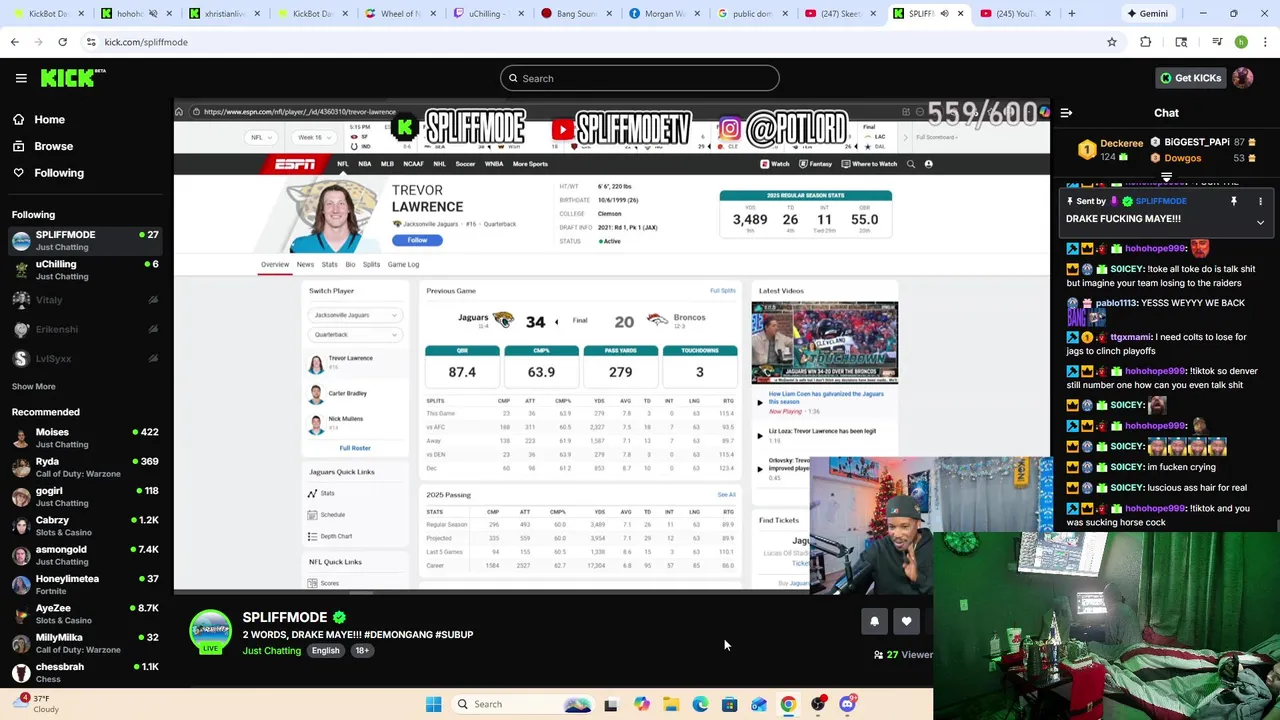Viewport: 1280px width, 720px height.
Task: Click Get KICKs button
Action: click(1190, 78)
